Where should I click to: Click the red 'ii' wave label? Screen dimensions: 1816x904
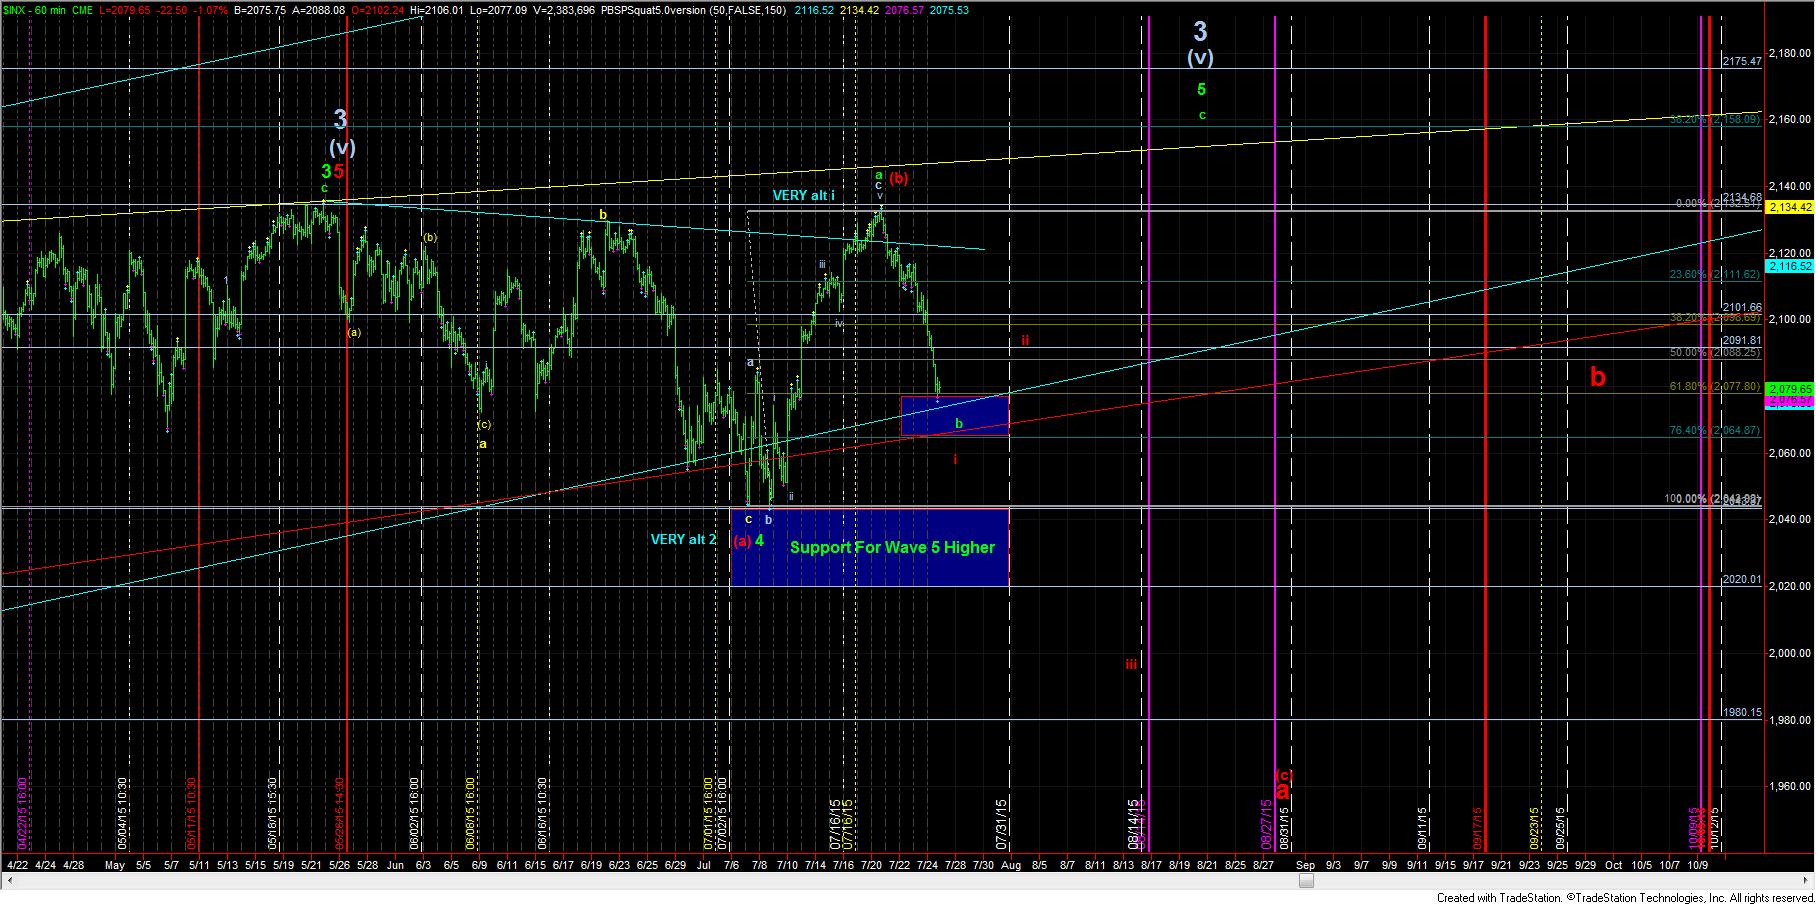coord(1026,340)
